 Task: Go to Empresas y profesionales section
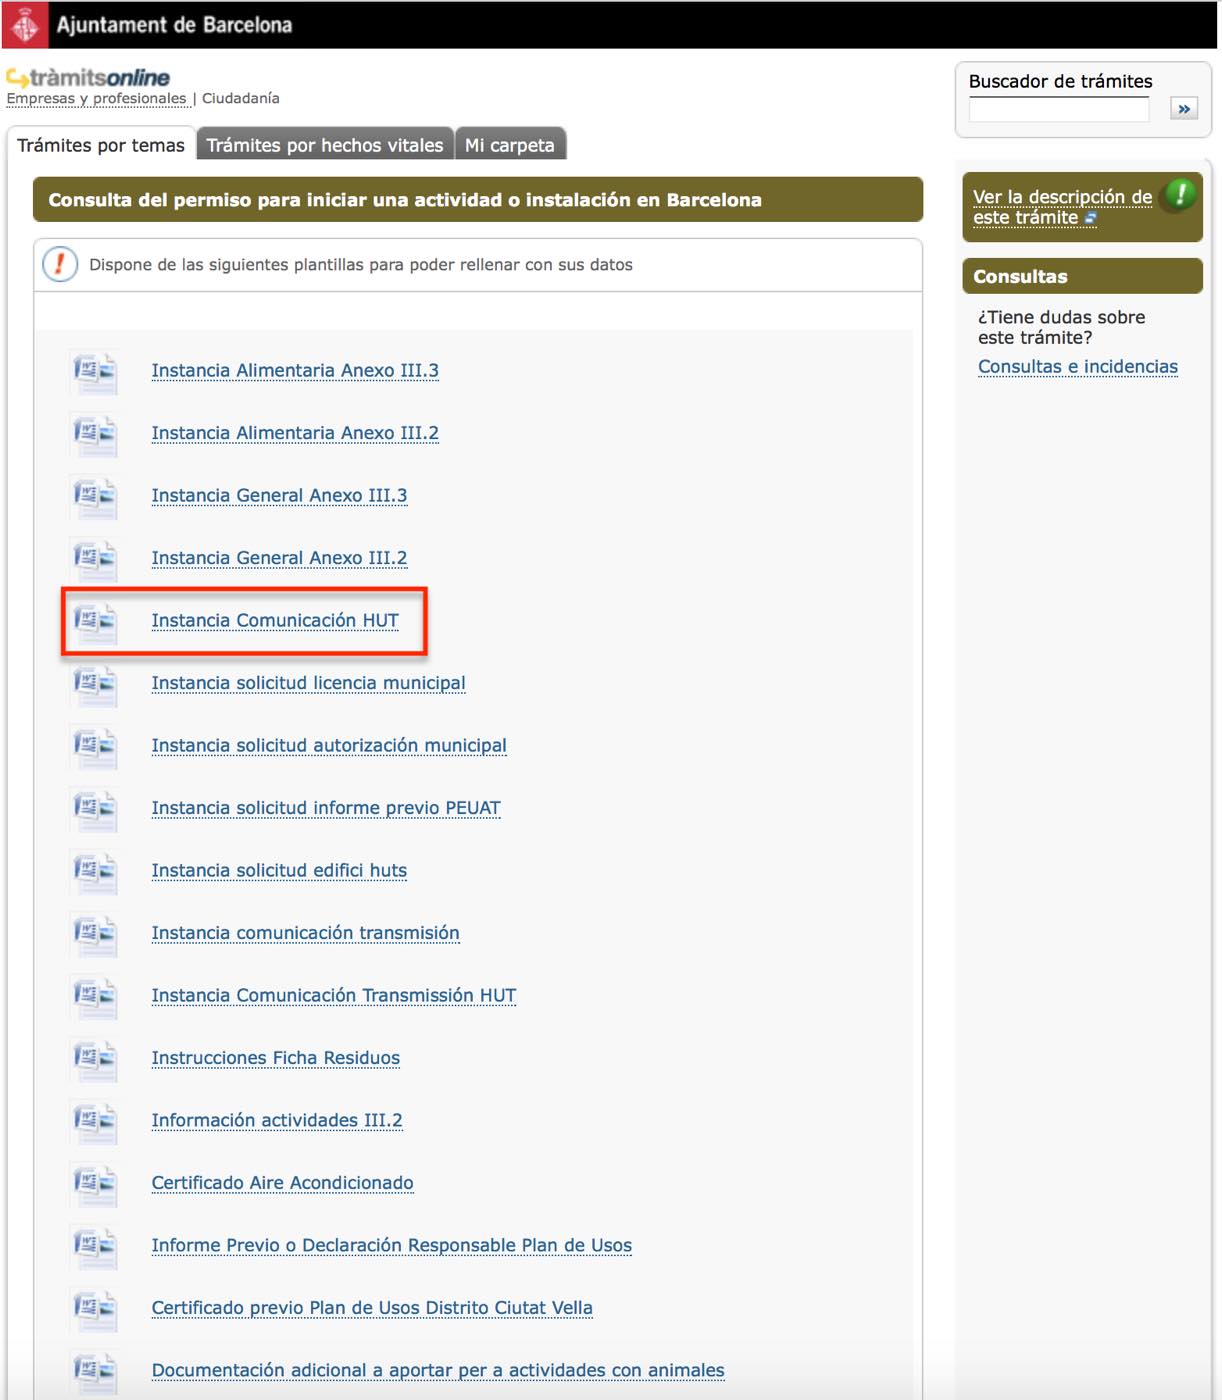click(x=96, y=98)
